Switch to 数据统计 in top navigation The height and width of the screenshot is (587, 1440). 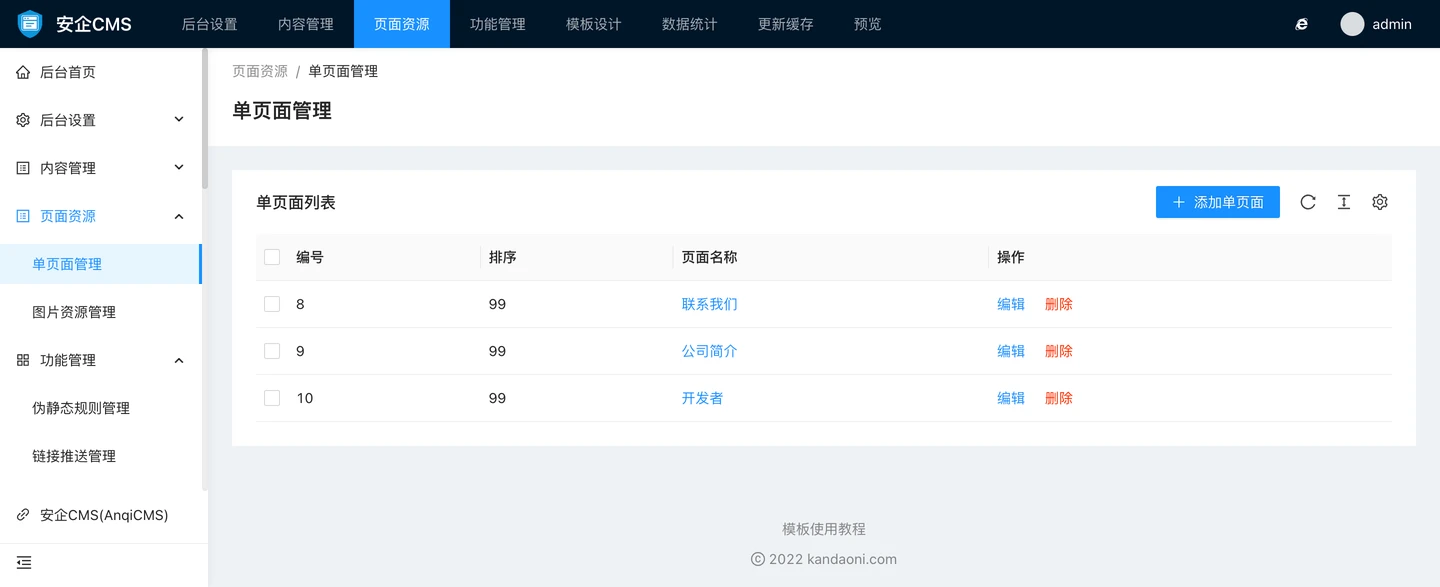(x=689, y=24)
